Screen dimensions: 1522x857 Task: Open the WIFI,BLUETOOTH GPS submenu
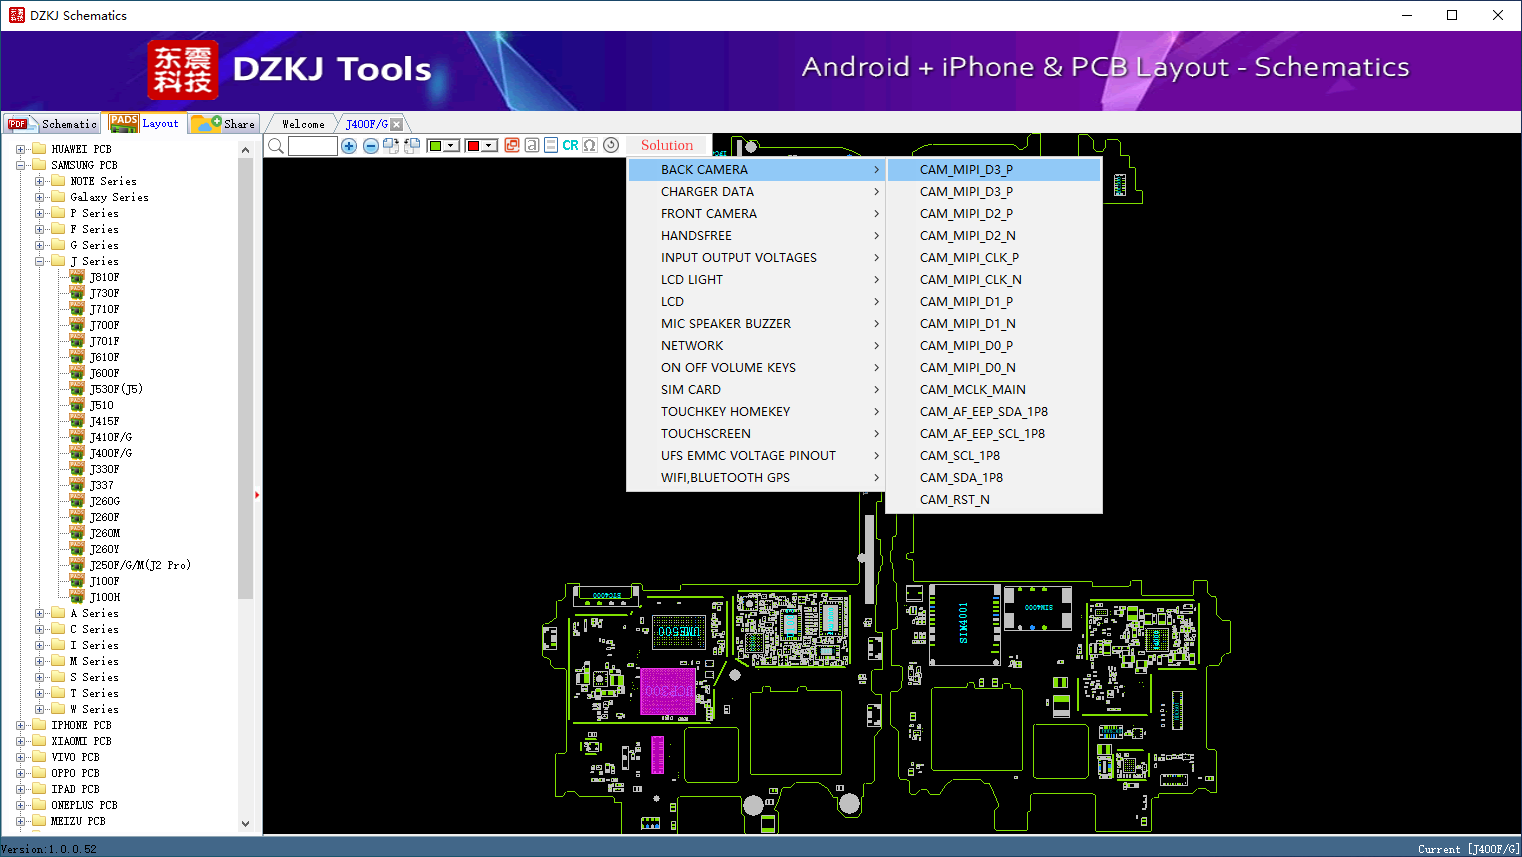756,478
